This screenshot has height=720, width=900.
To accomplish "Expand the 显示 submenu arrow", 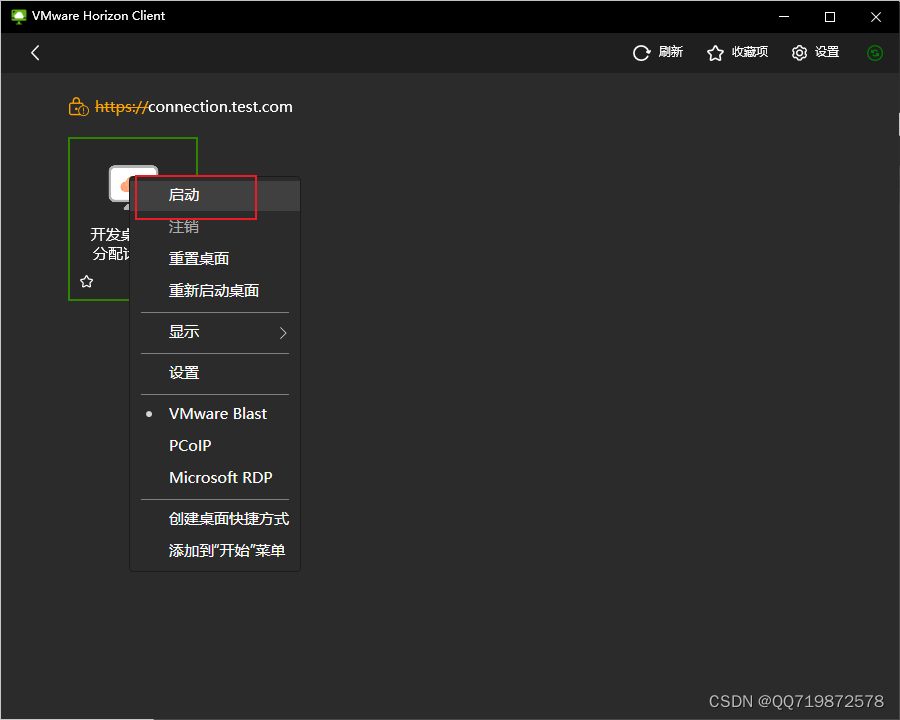I will click(x=282, y=332).
